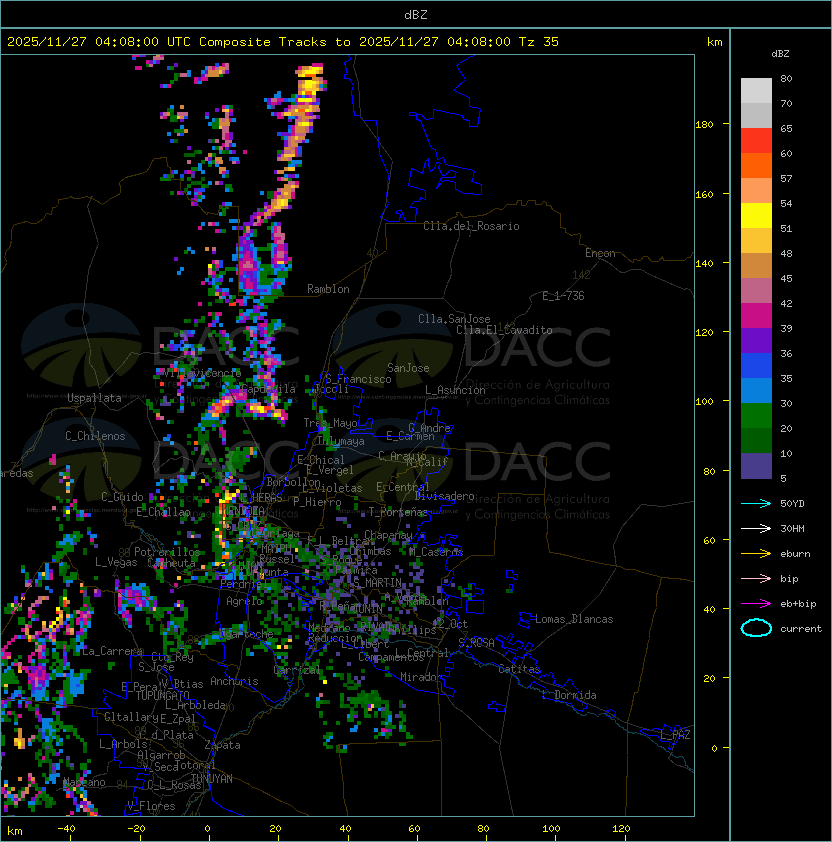The width and height of the screenshot is (832, 842).
Task: Click the 'C_Chilenos' map label
Action: pos(95,436)
